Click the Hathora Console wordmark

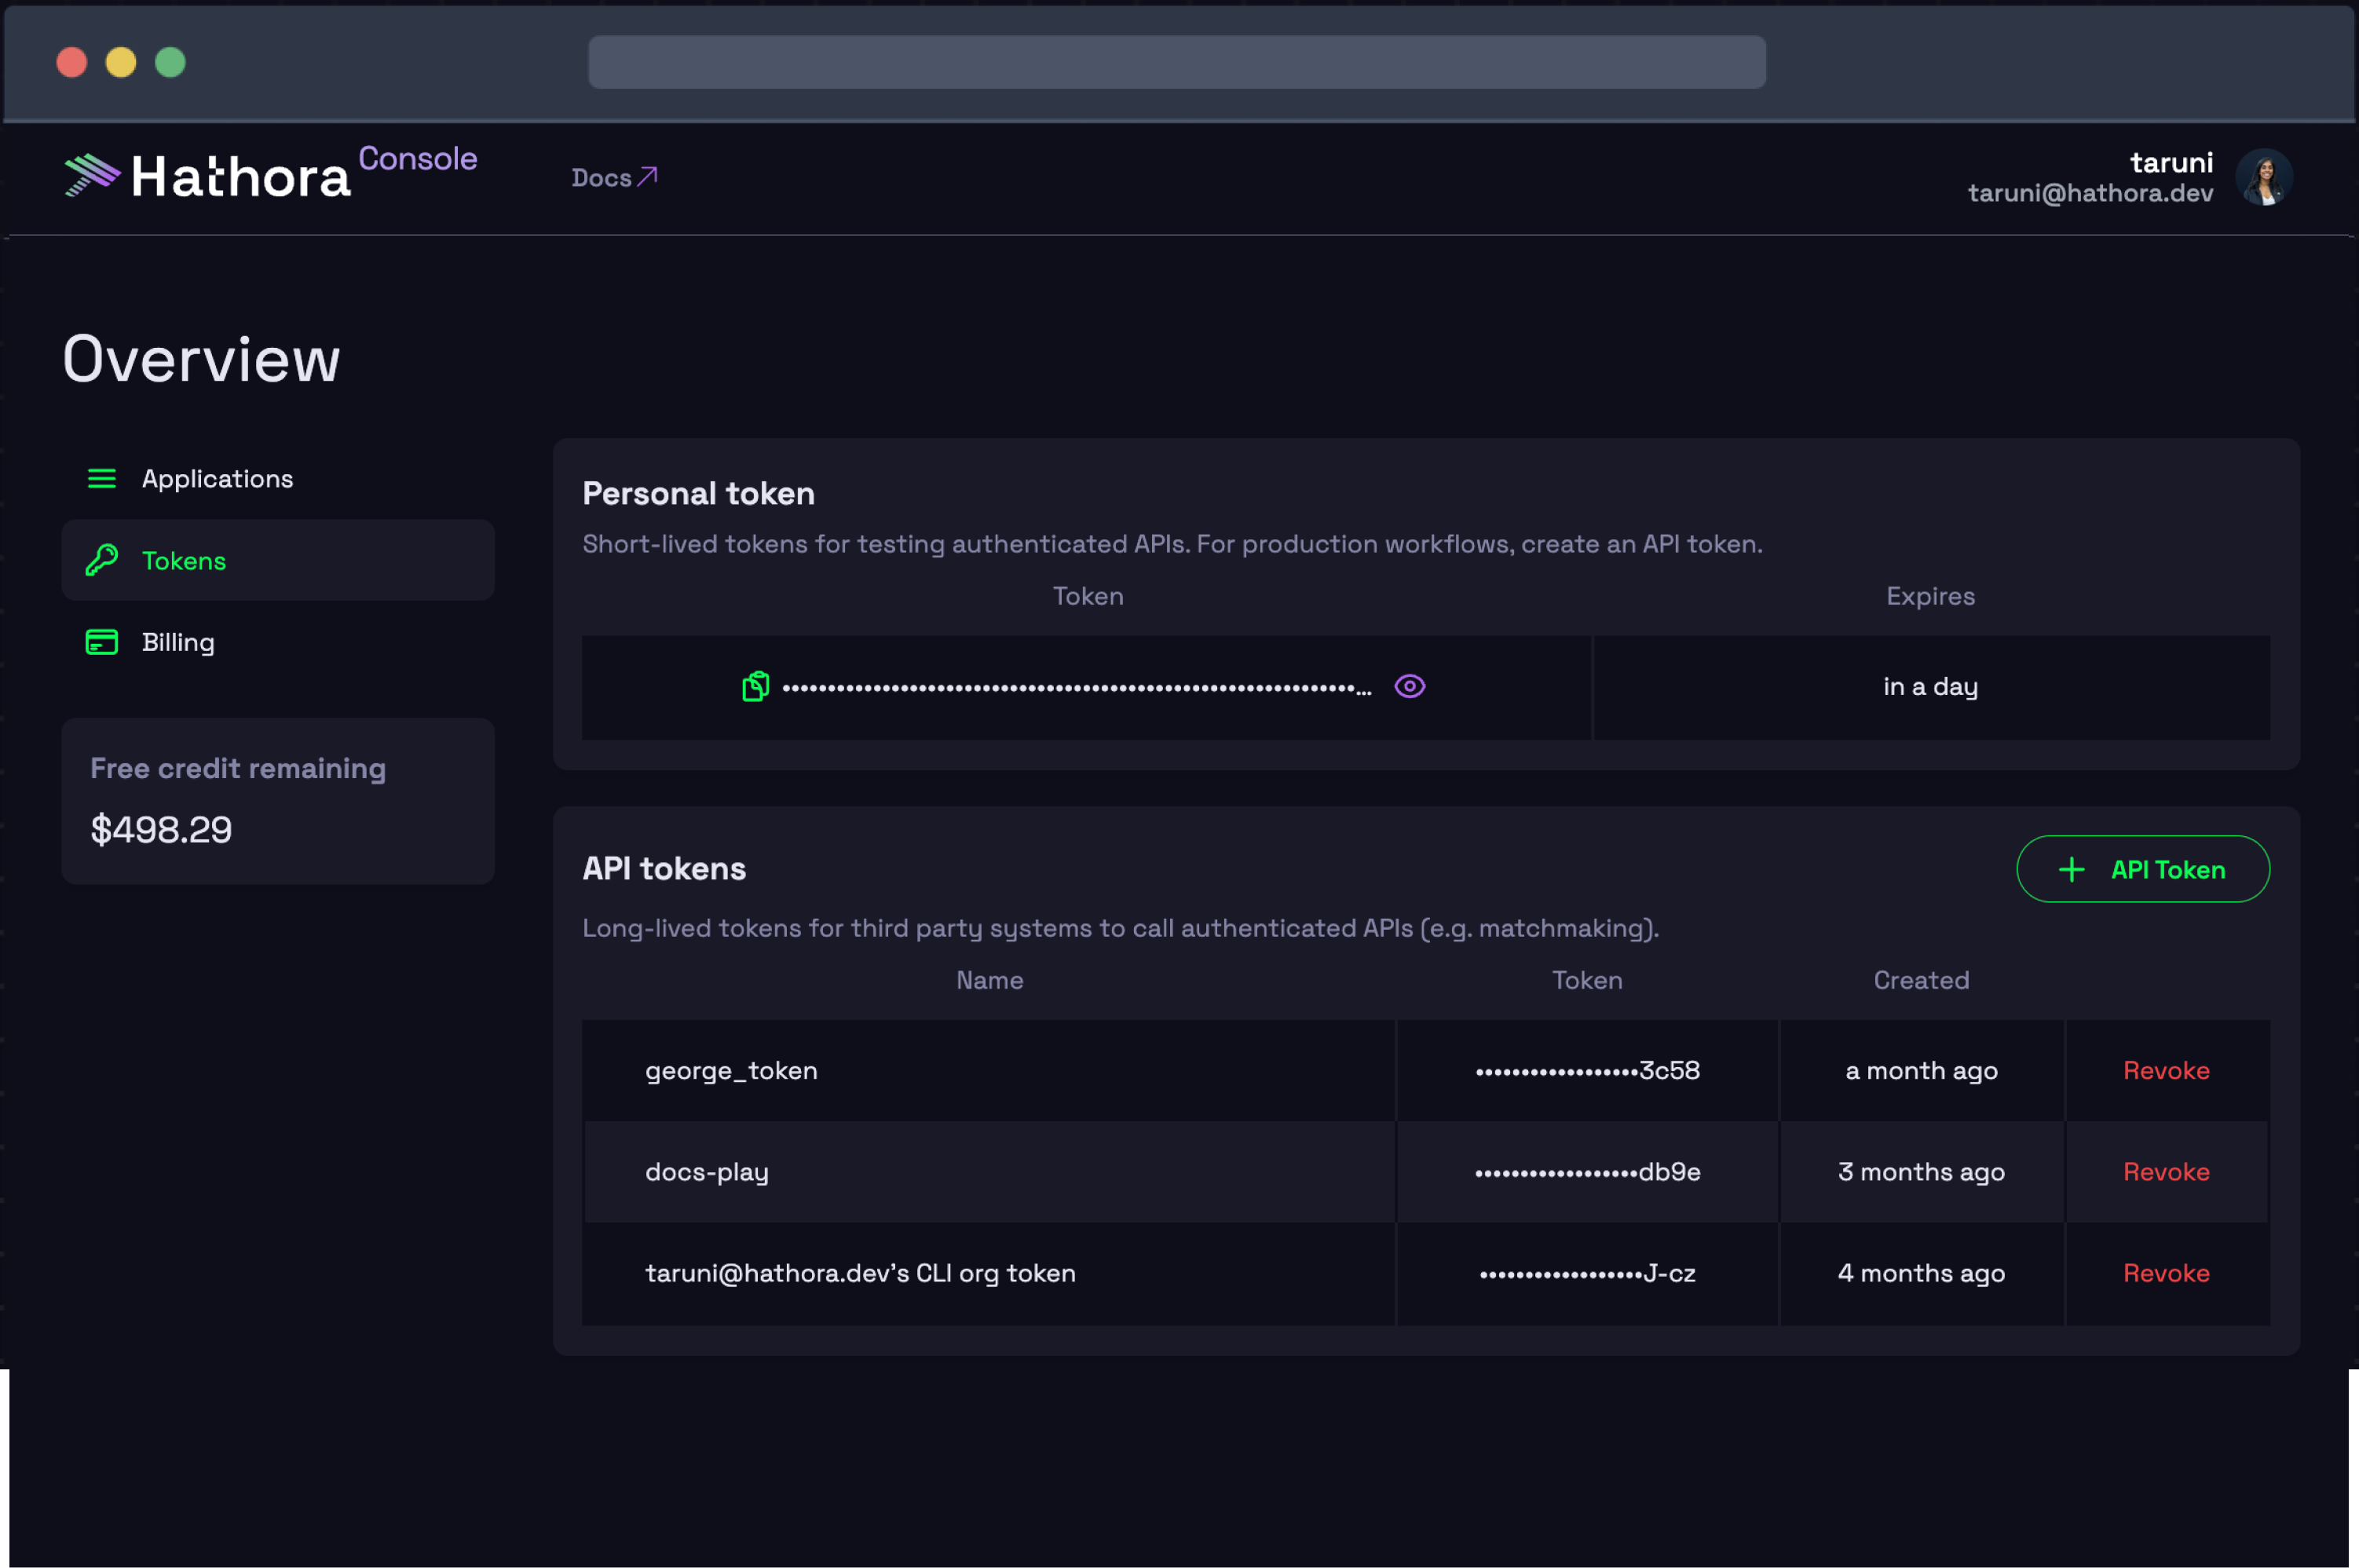pos(304,171)
